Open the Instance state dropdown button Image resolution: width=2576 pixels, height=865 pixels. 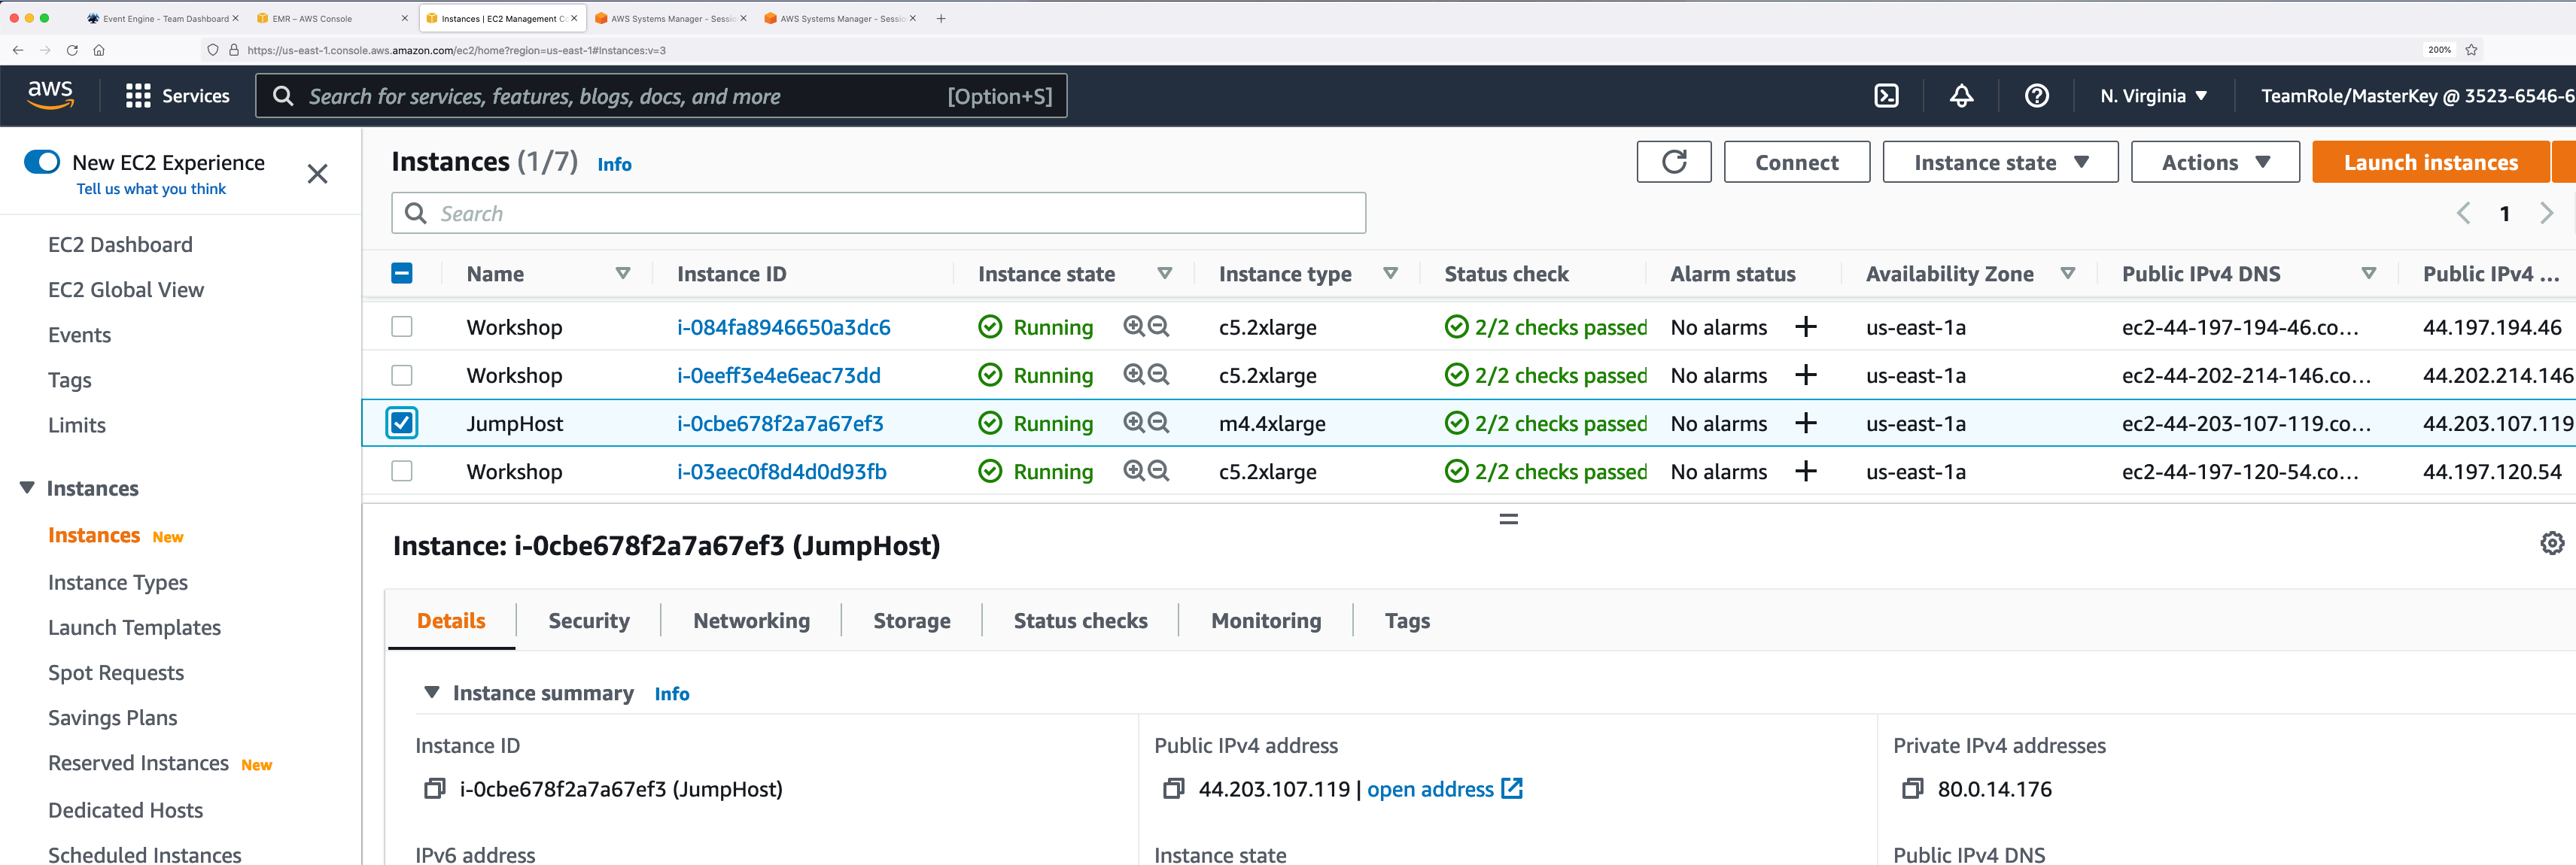click(x=2000, y=162)
